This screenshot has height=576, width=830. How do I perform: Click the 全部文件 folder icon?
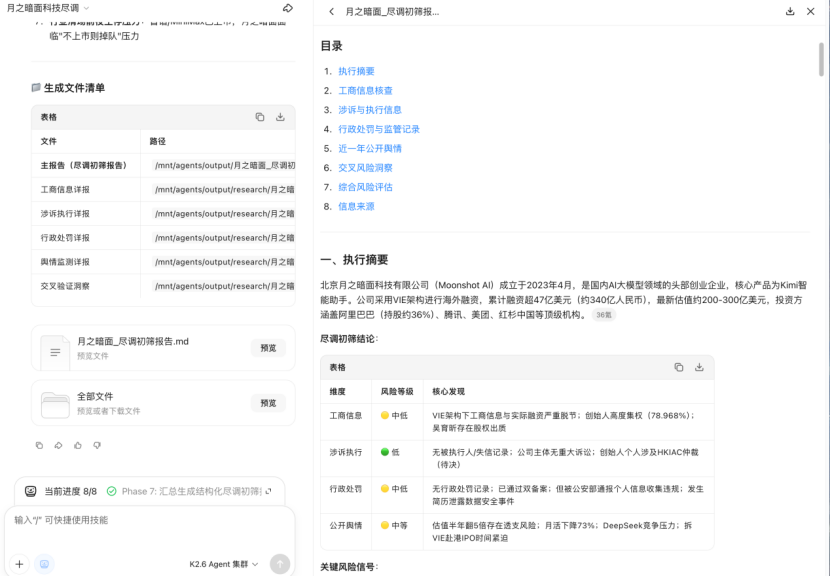click(x=55, y=405)
